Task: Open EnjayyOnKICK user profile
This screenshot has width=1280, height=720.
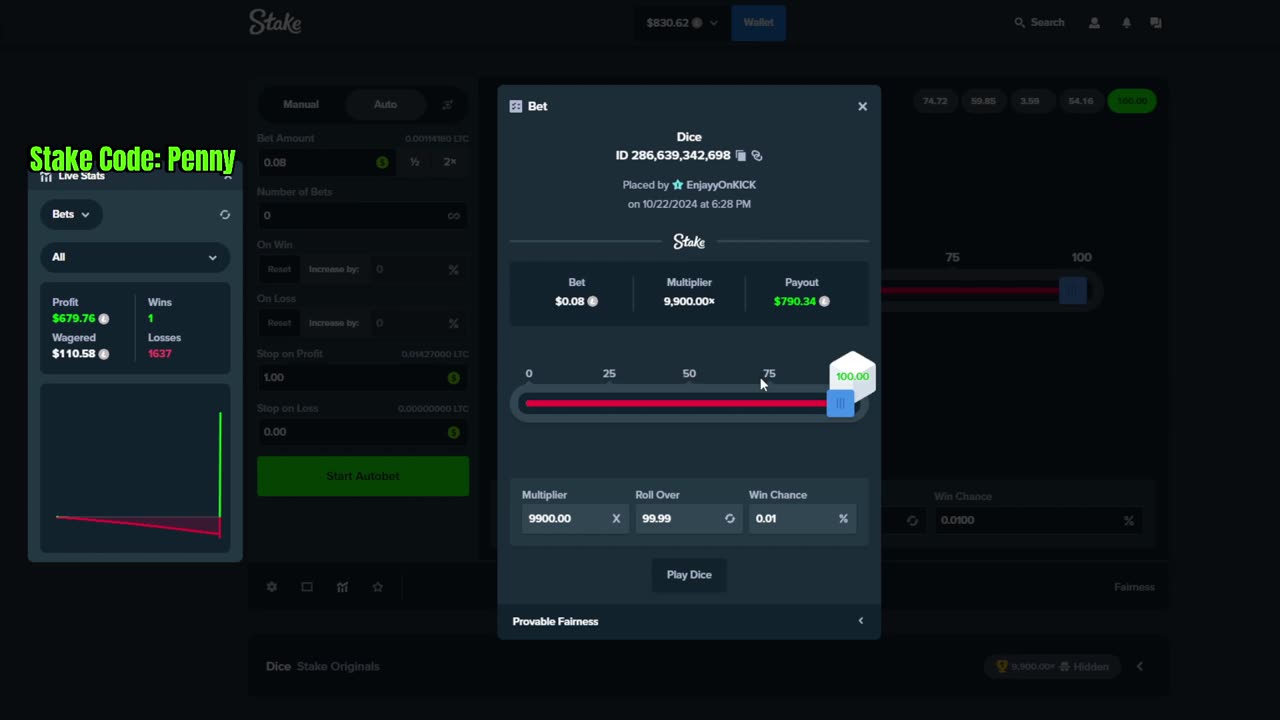Action: [721, 185]
